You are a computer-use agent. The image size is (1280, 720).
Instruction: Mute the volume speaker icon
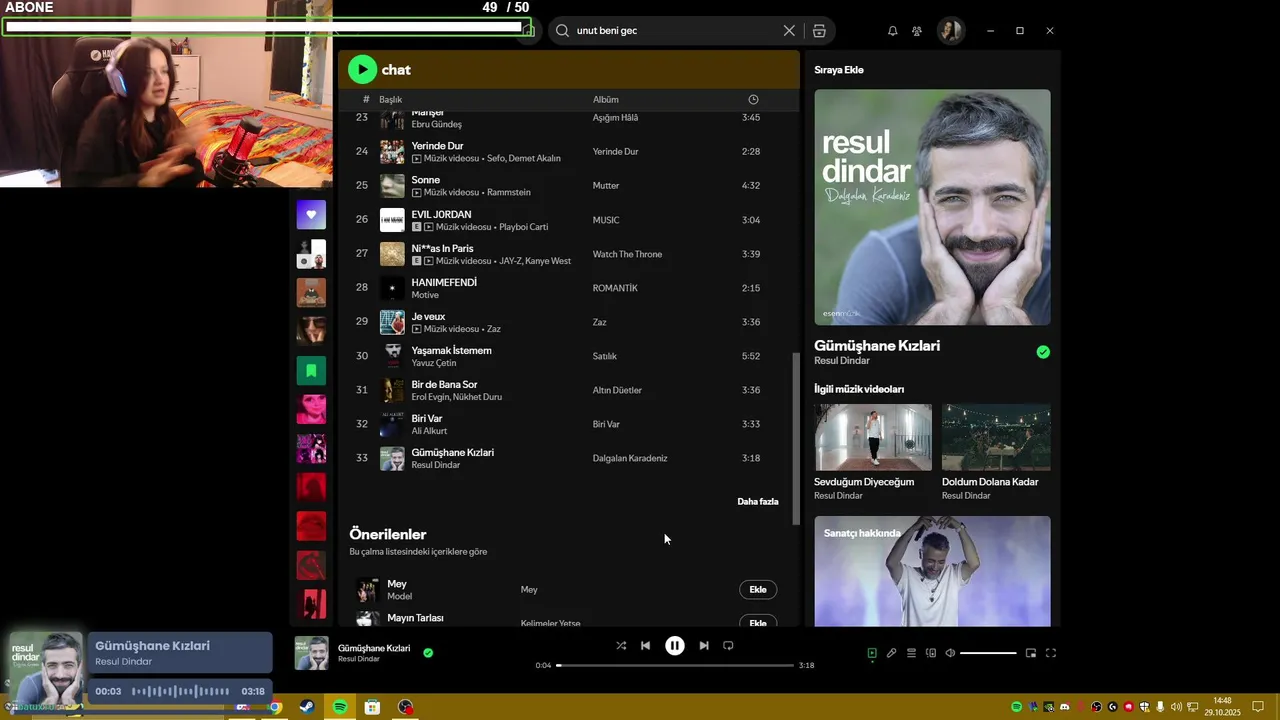pyautogui.click(x=950, y=653)
